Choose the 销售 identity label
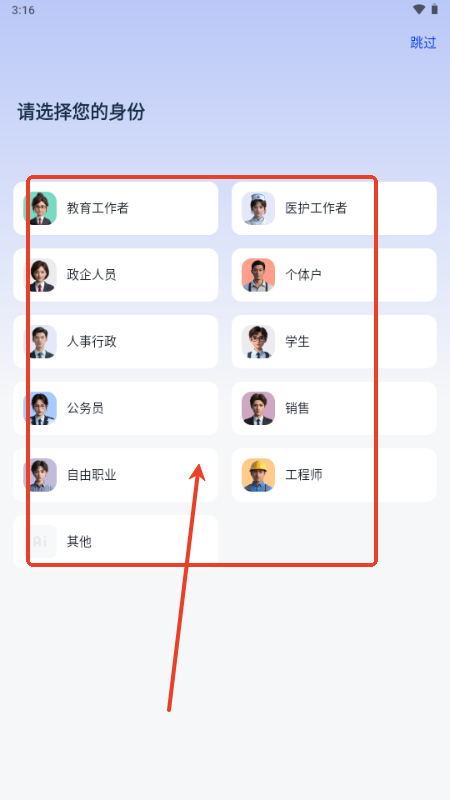Screen dimensions: 450x800 point(297,408)
